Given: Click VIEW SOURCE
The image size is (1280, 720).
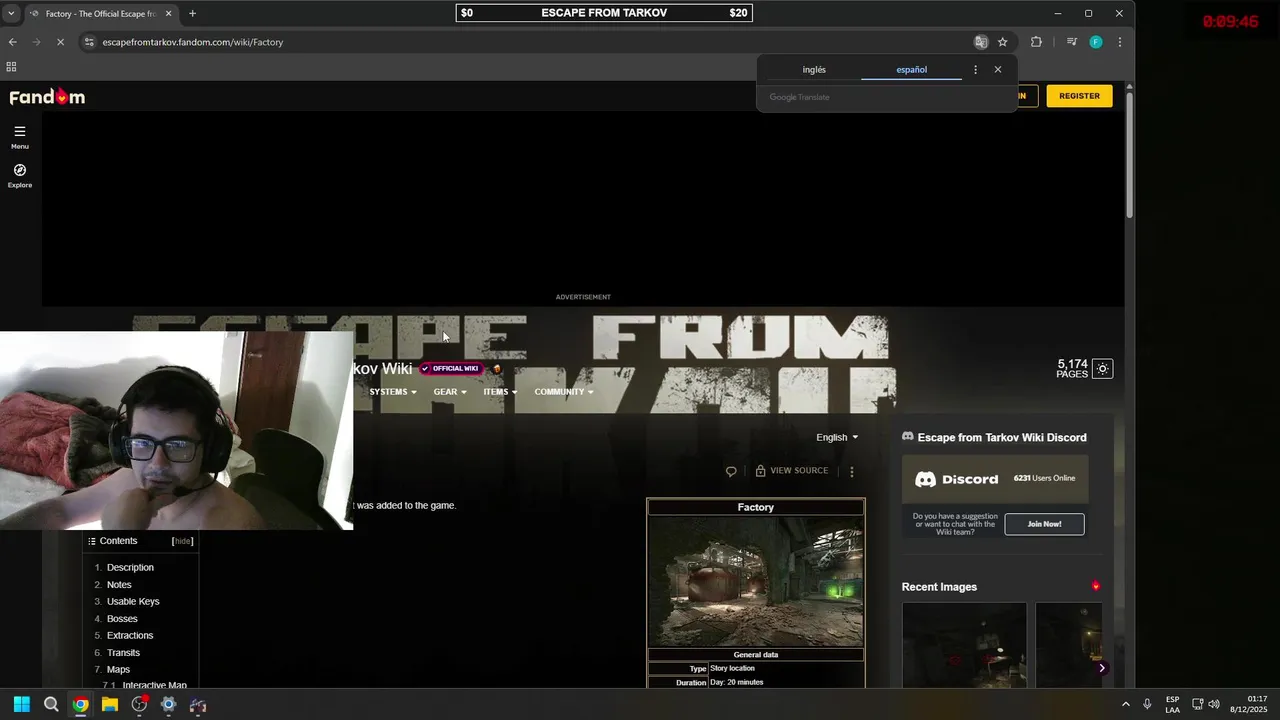Looking at the screenshot, I should (x=792, y=471).
